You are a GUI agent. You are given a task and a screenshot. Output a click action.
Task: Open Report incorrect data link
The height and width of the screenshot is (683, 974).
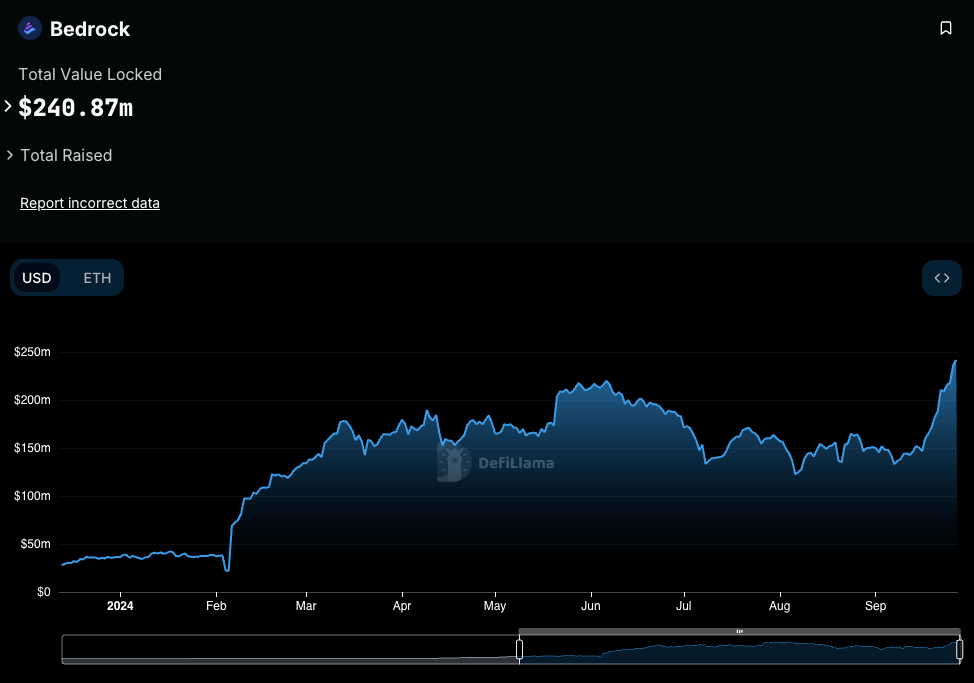(x=89, y=203)
